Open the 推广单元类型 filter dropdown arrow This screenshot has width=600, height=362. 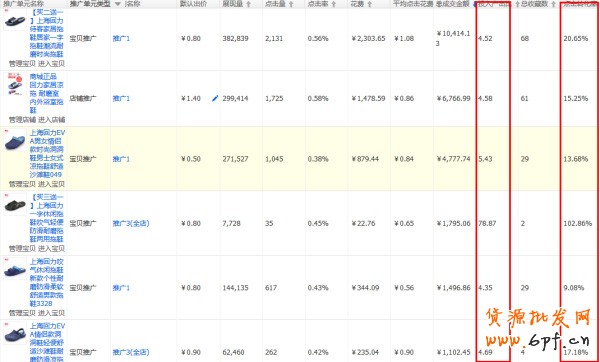pos(118,4)
